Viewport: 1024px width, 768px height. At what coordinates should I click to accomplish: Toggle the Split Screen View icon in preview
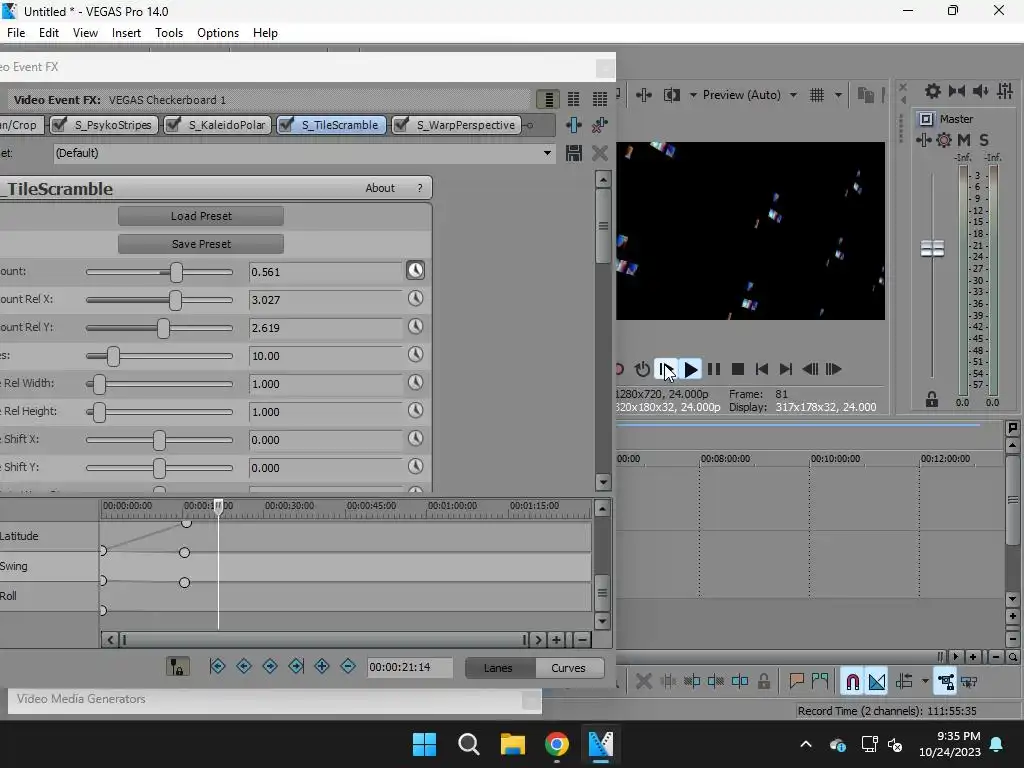671,95
